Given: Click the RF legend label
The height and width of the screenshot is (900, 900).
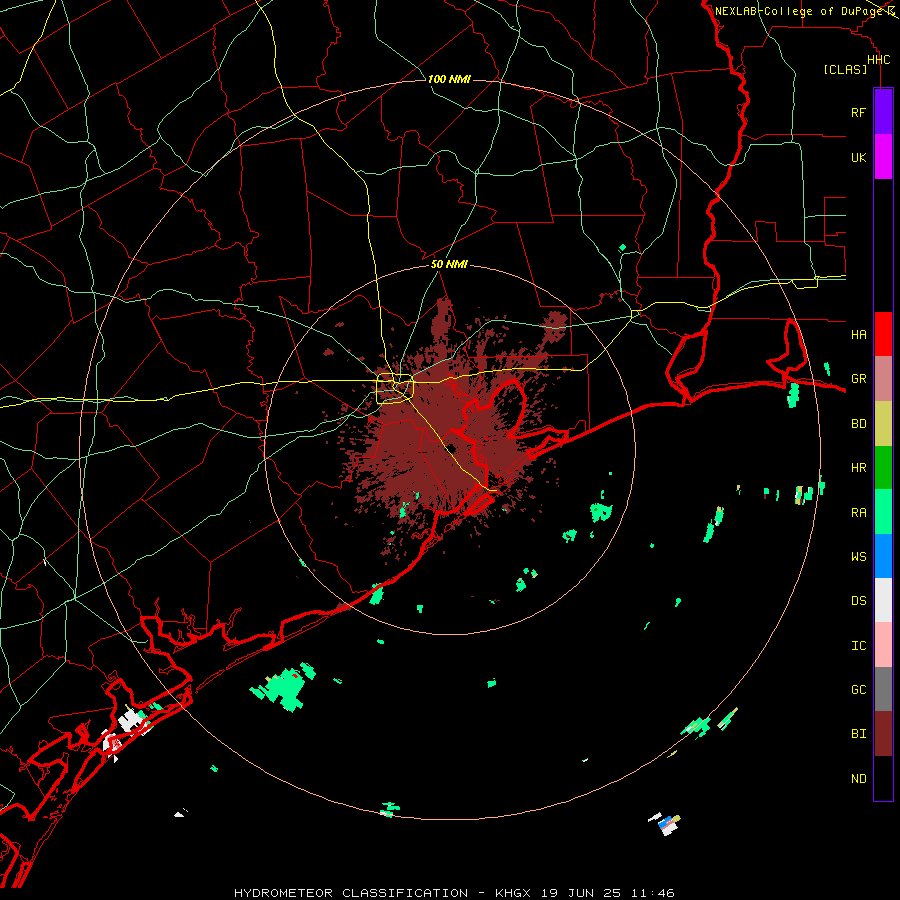Looking at the screenshot, I should pos(858,112).
